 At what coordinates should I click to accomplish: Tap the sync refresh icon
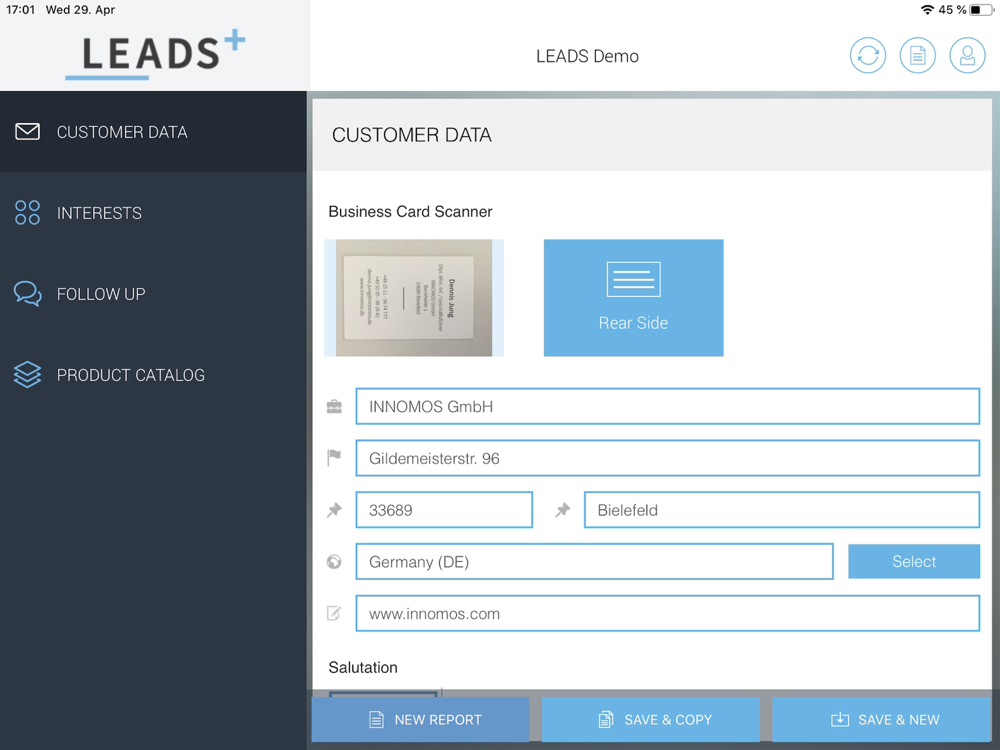point(867,55)
